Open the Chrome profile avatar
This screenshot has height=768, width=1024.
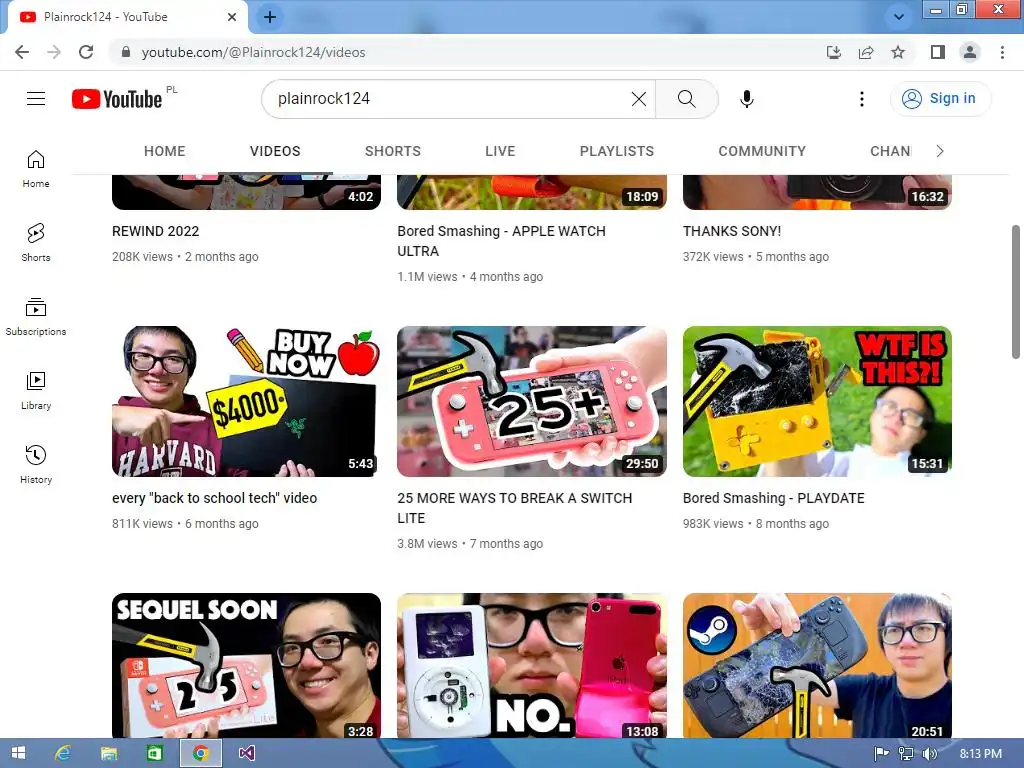tap(970, 52)
